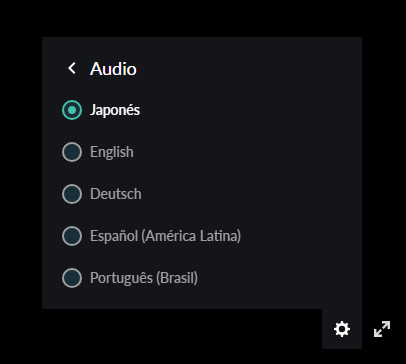Click the Español (América Latina) label text
The width and height of the screenshot is (406, 364).
165,236
